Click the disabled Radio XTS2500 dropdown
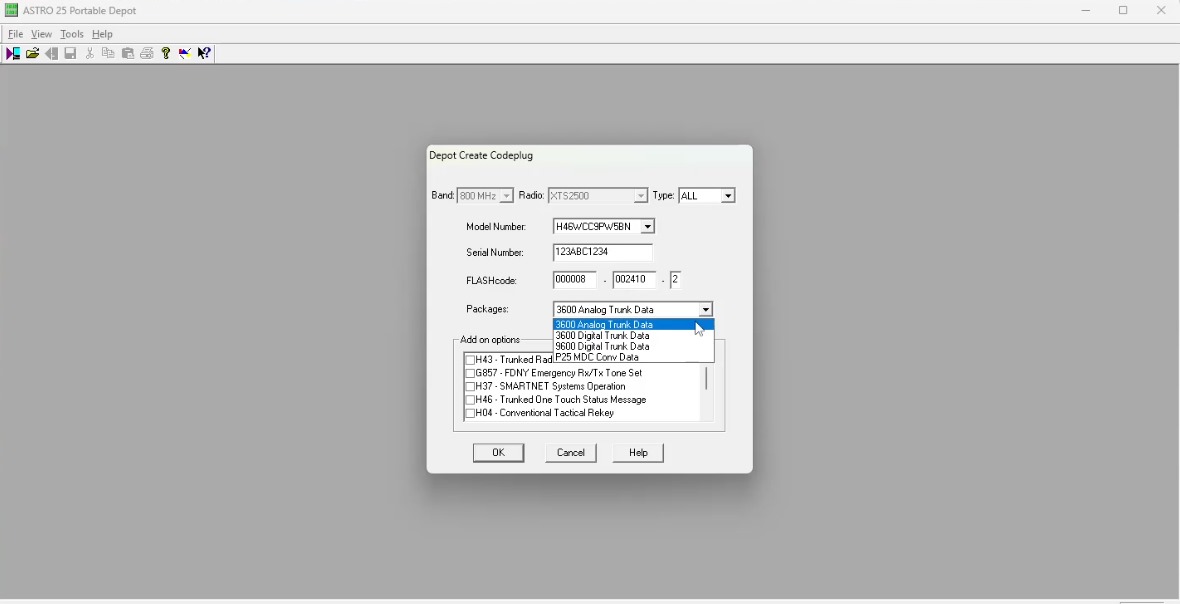The width and height of the screenshot is (1180, 604). click(x=598, y=196)
